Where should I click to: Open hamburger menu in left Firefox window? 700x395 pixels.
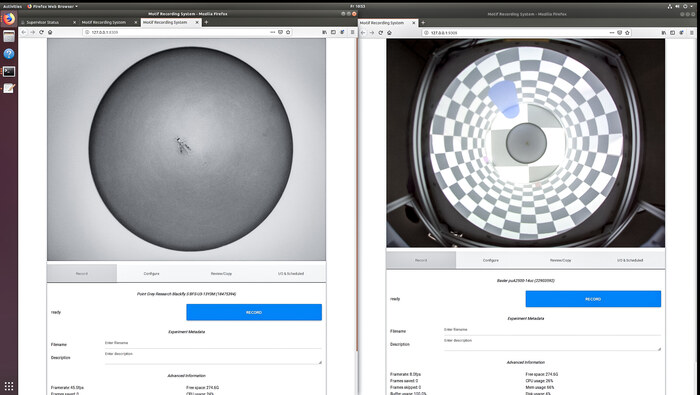coord(352,32)
